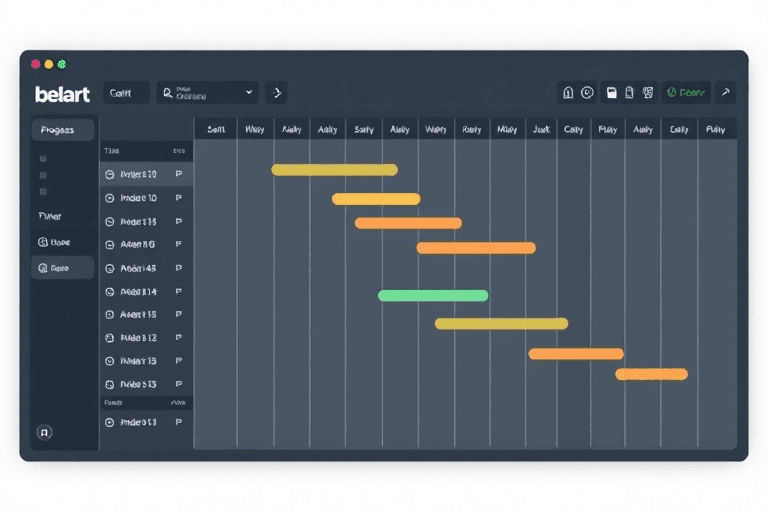This screenshot has height=512, width=768.
Task: Click the round bookmark icon at sidebar bottom
Action: pyautogui.click(x=44, y=432)
